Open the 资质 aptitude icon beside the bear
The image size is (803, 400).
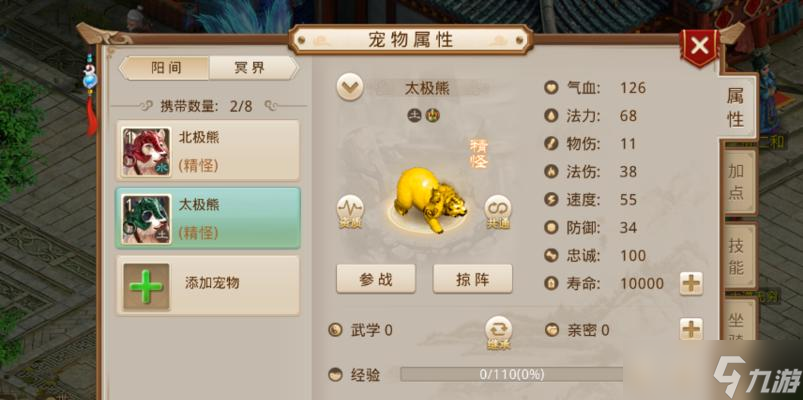point(350,211)
